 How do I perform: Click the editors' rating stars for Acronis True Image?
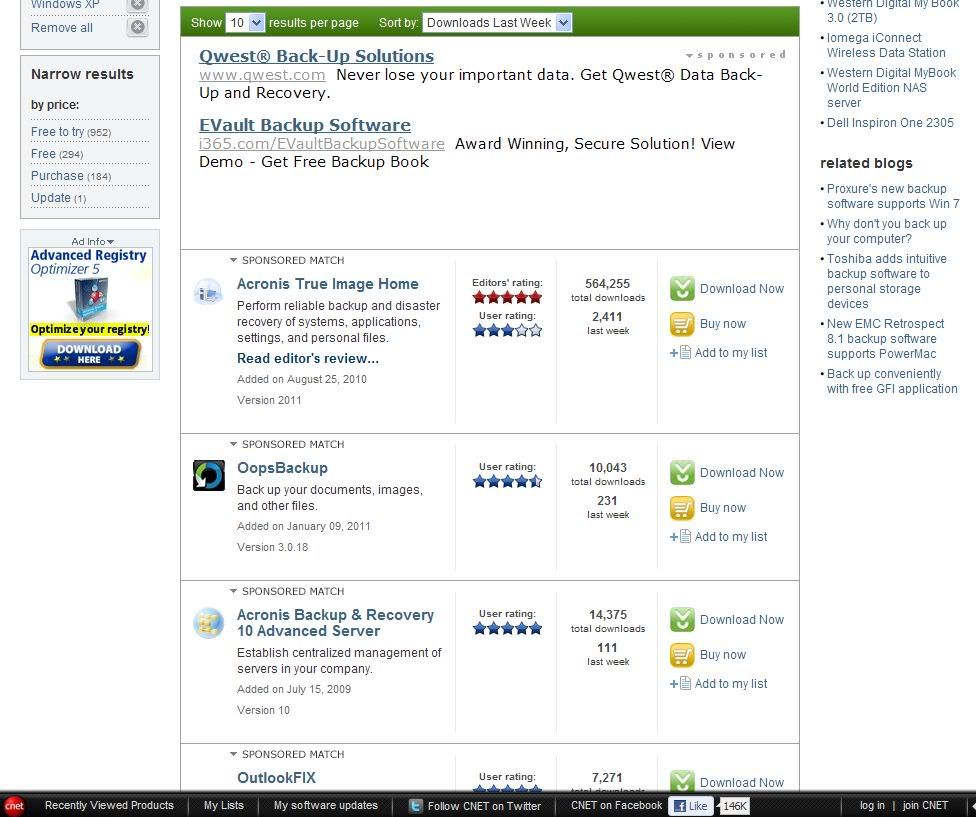point(507,297)
